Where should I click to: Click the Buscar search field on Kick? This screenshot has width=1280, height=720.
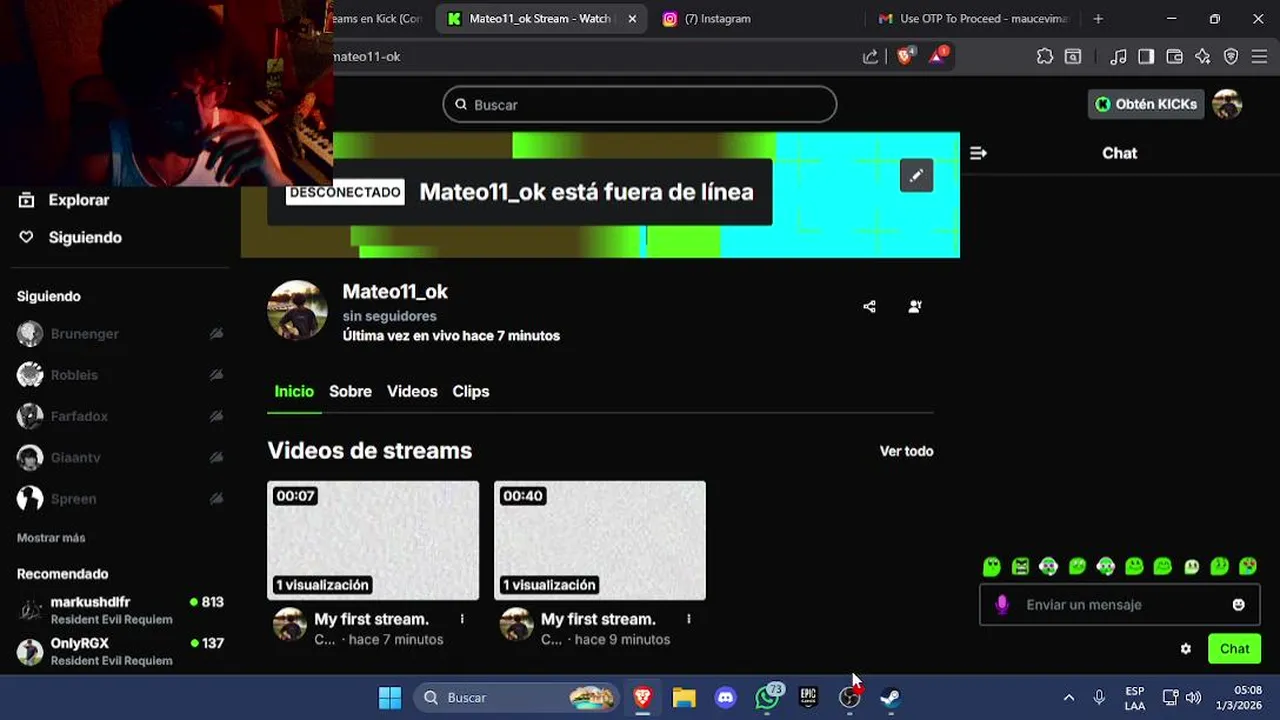(x=640, y=104)
